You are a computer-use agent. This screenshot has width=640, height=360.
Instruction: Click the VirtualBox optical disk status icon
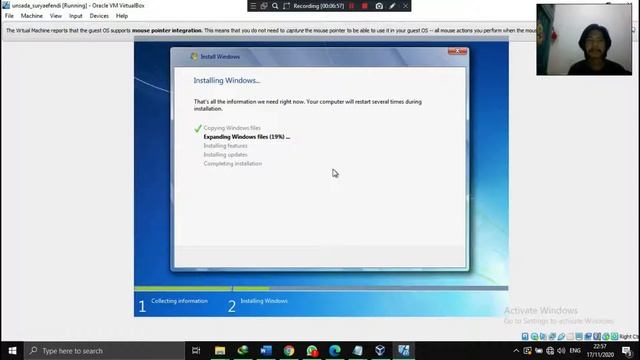[534, 336]
